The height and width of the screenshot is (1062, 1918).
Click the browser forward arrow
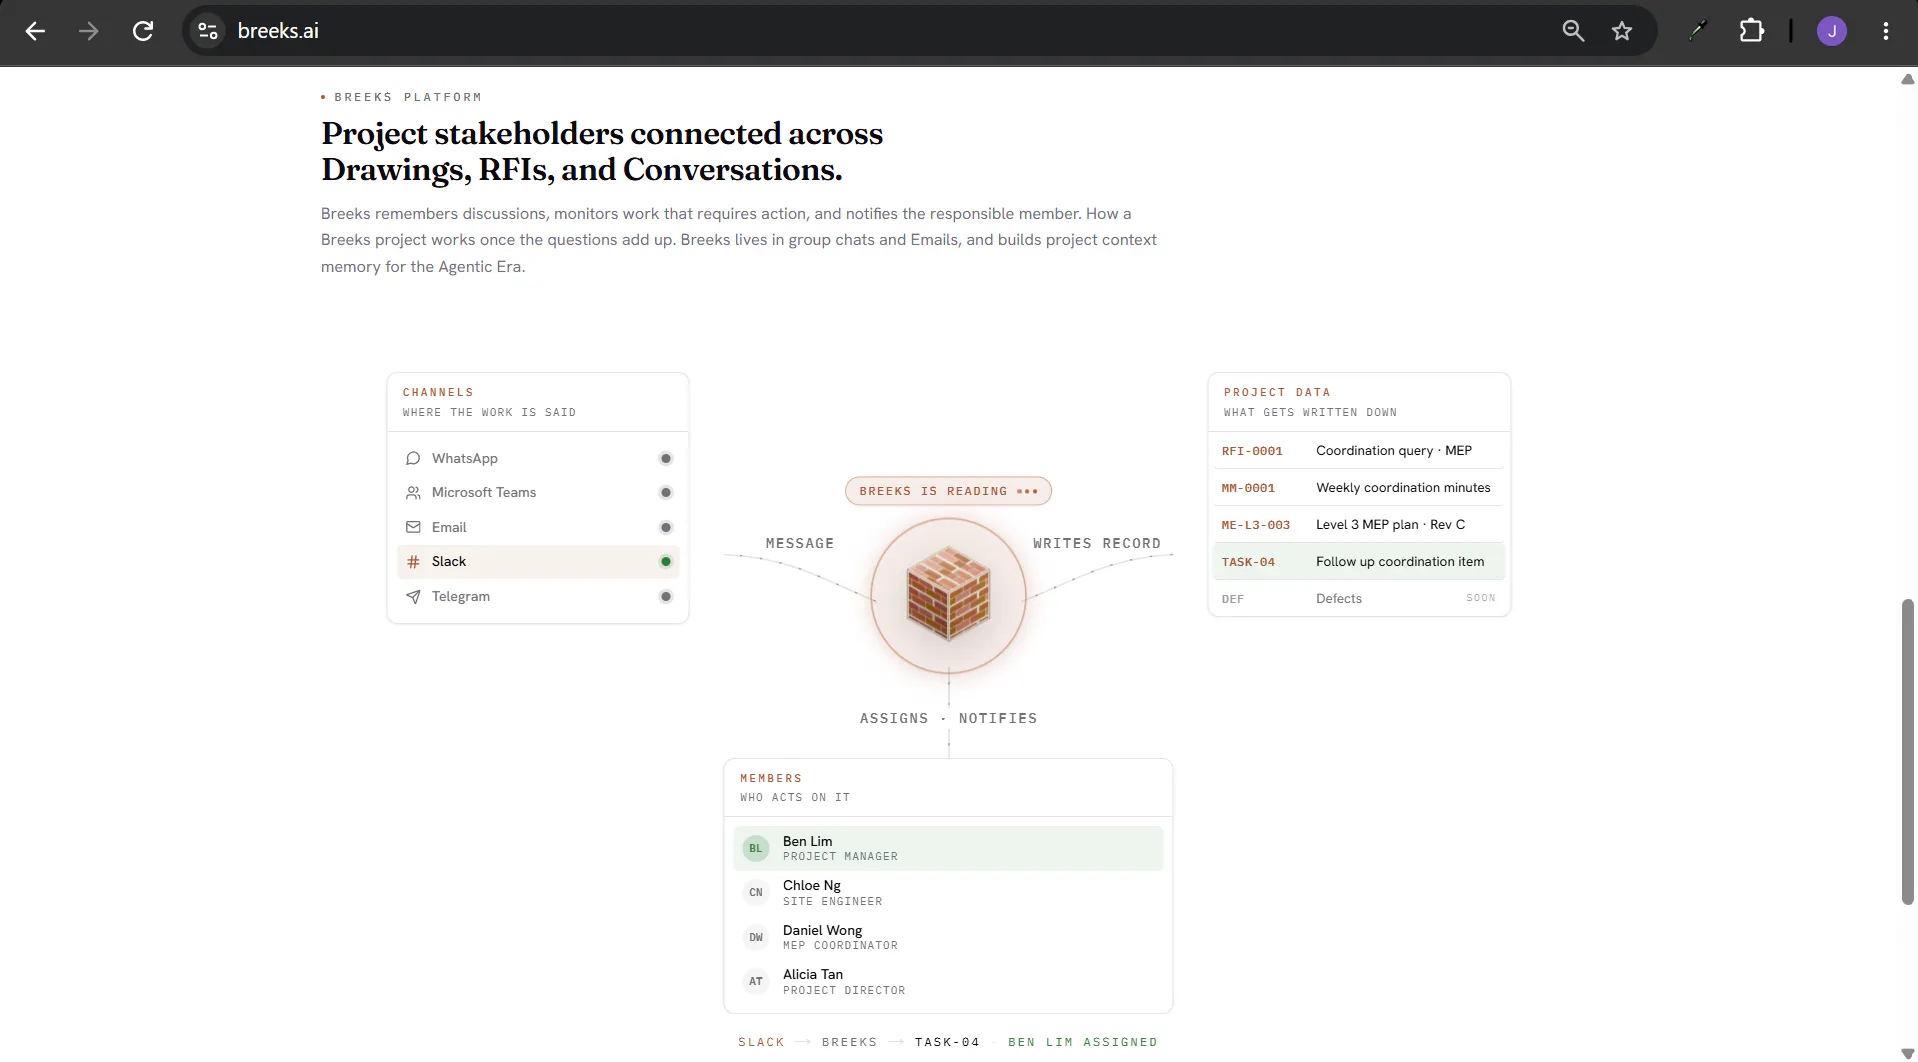coord(89,31)
